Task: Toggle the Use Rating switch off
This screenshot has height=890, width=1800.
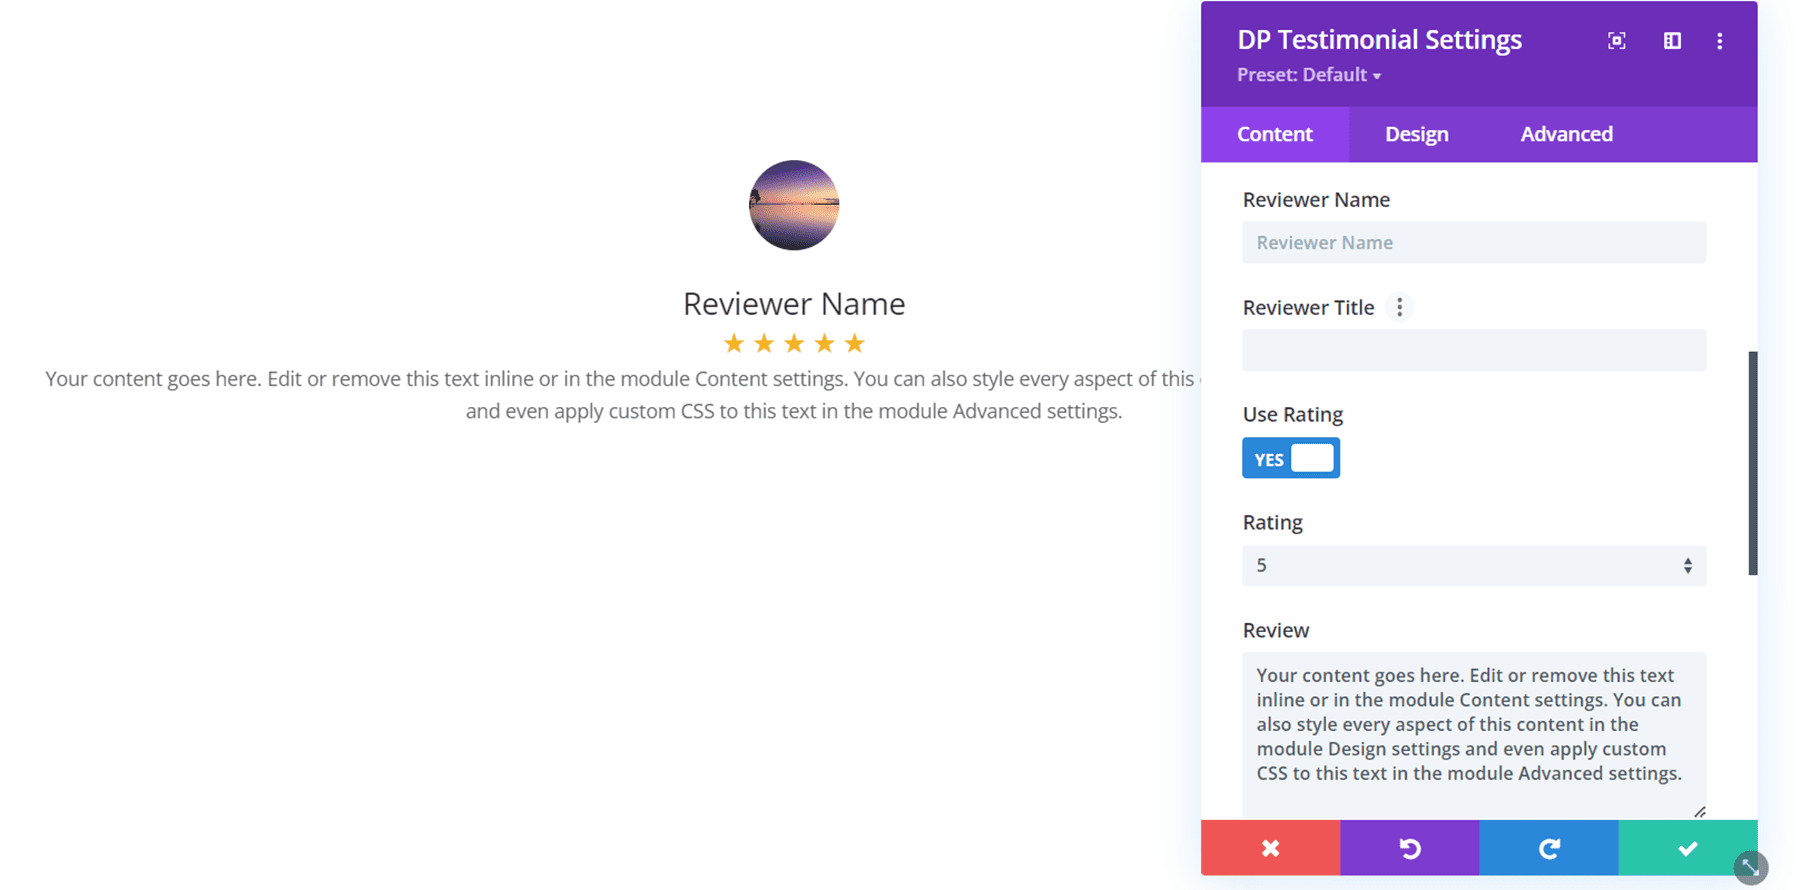Action: (1291, 459)
